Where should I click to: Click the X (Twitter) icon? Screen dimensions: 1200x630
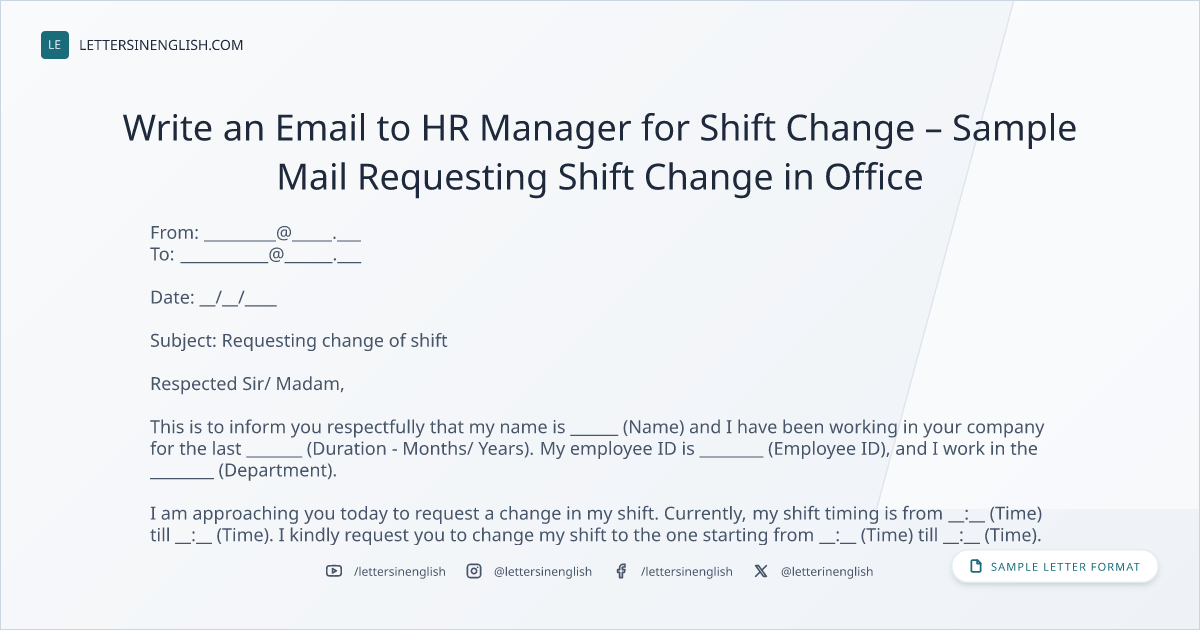[761, 571]
